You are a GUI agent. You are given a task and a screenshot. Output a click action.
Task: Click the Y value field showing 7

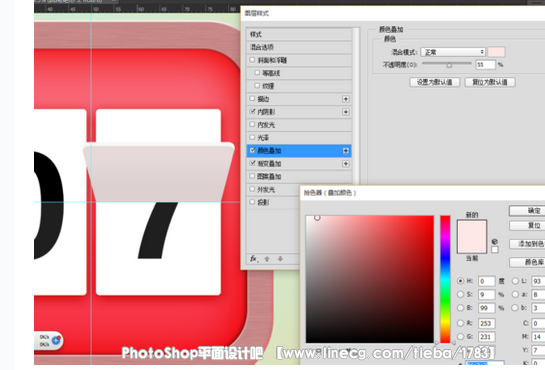click(x=538, y=350)
